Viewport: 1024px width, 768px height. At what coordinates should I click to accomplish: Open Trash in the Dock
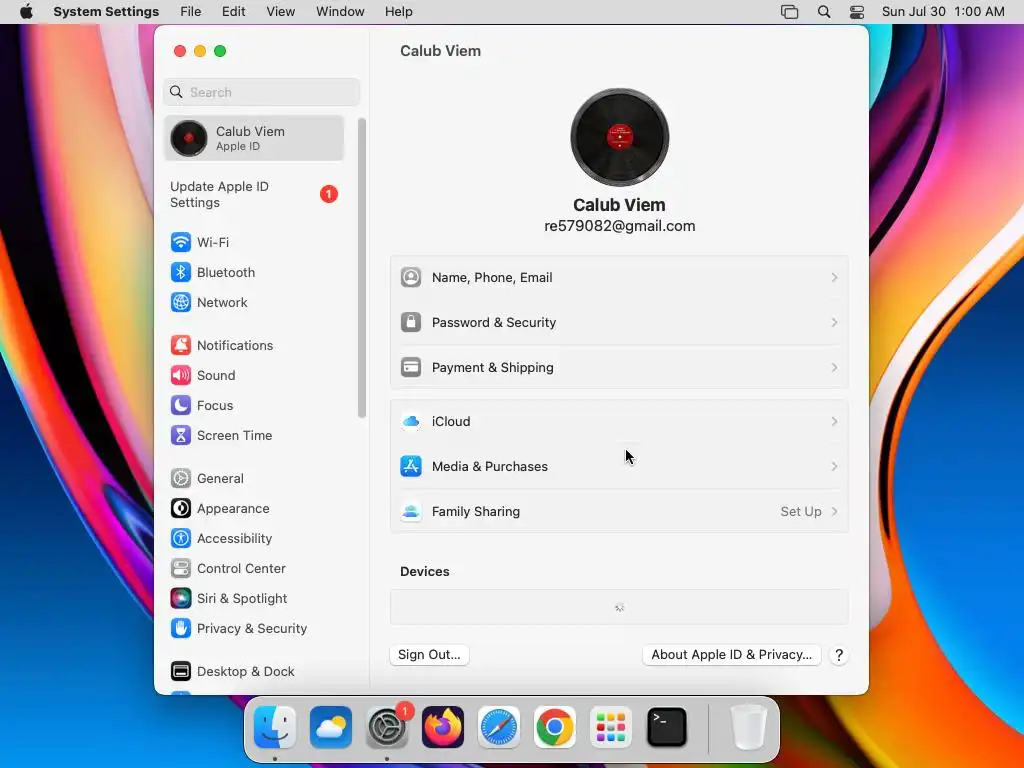click(x=749, y=727)
